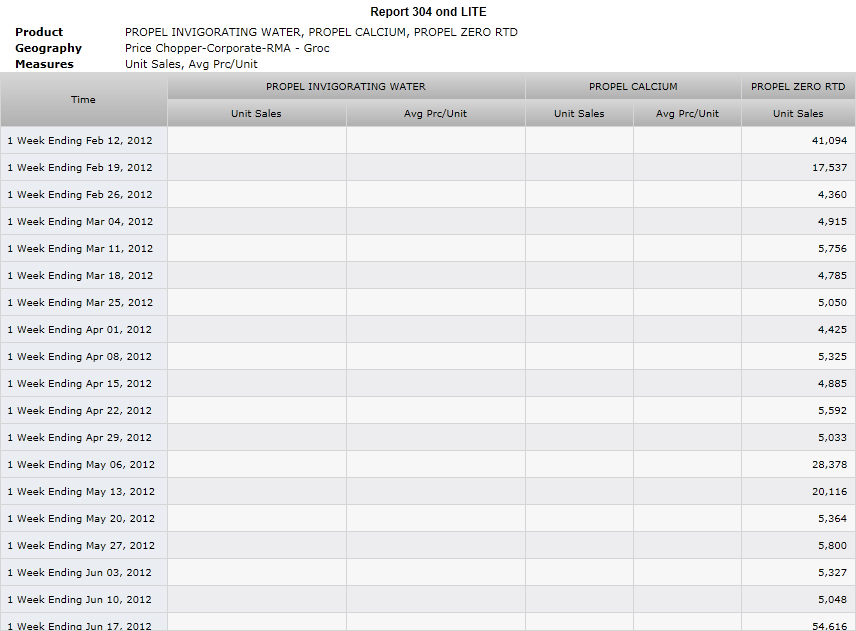Select Avg Prc/Unit header under PROPEL CALCIUM
This screenshot has width=856, height=631.
687,114
